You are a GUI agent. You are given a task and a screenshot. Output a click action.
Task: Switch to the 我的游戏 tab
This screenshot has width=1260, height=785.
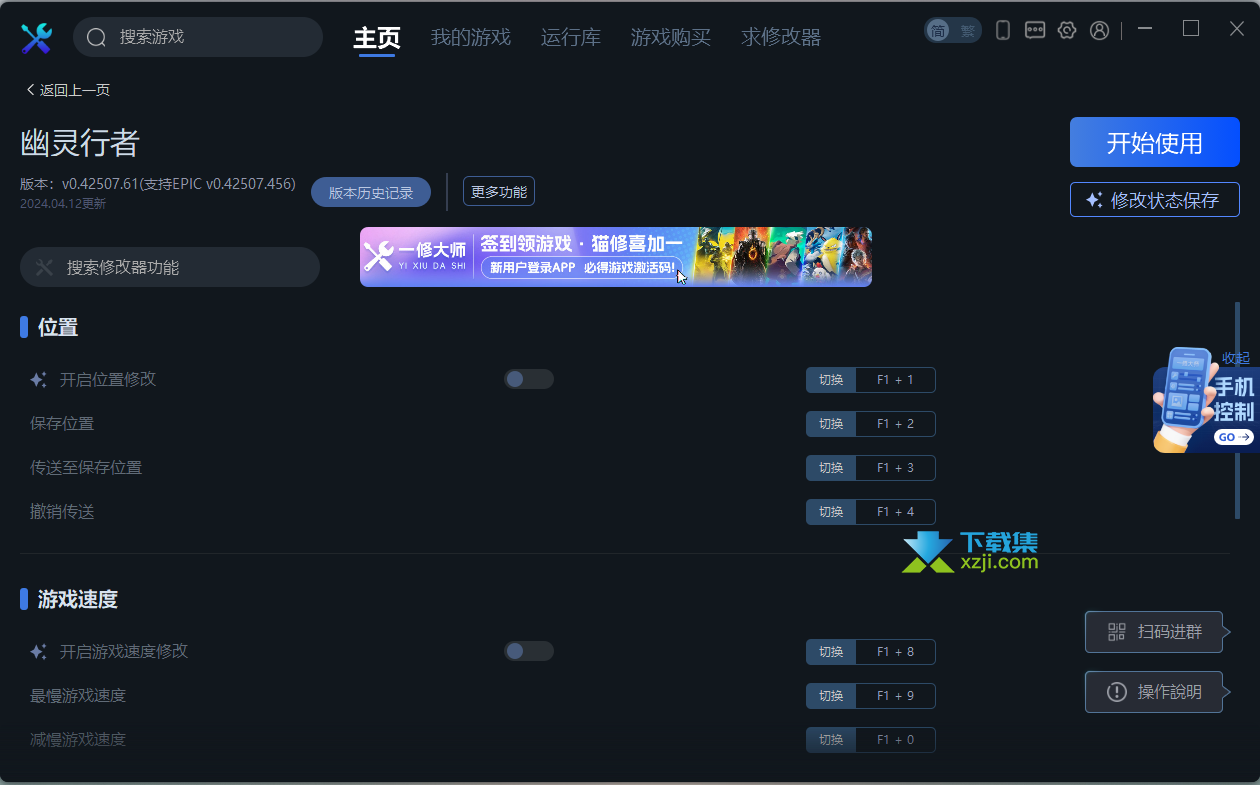pos(471,38)
